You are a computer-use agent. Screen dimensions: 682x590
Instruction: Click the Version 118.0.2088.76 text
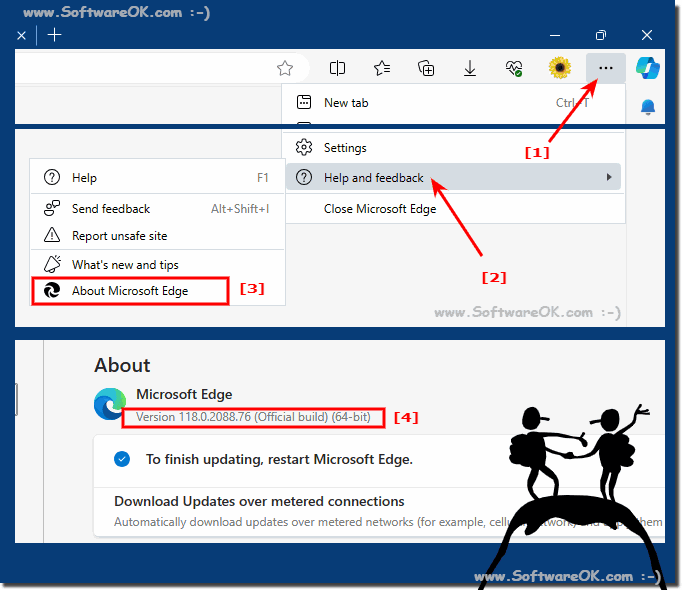pyautogui.click(x=253, y=417)
